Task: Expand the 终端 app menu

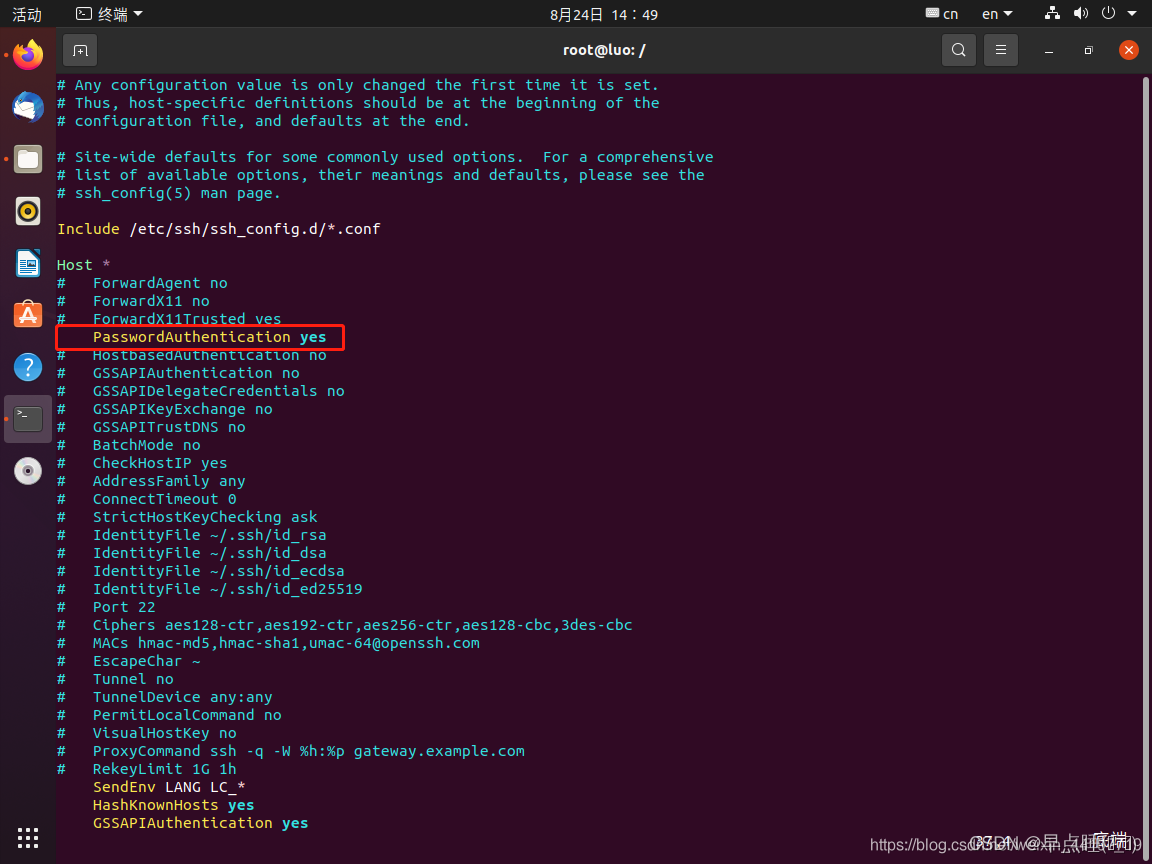Action: coord(110,14)
